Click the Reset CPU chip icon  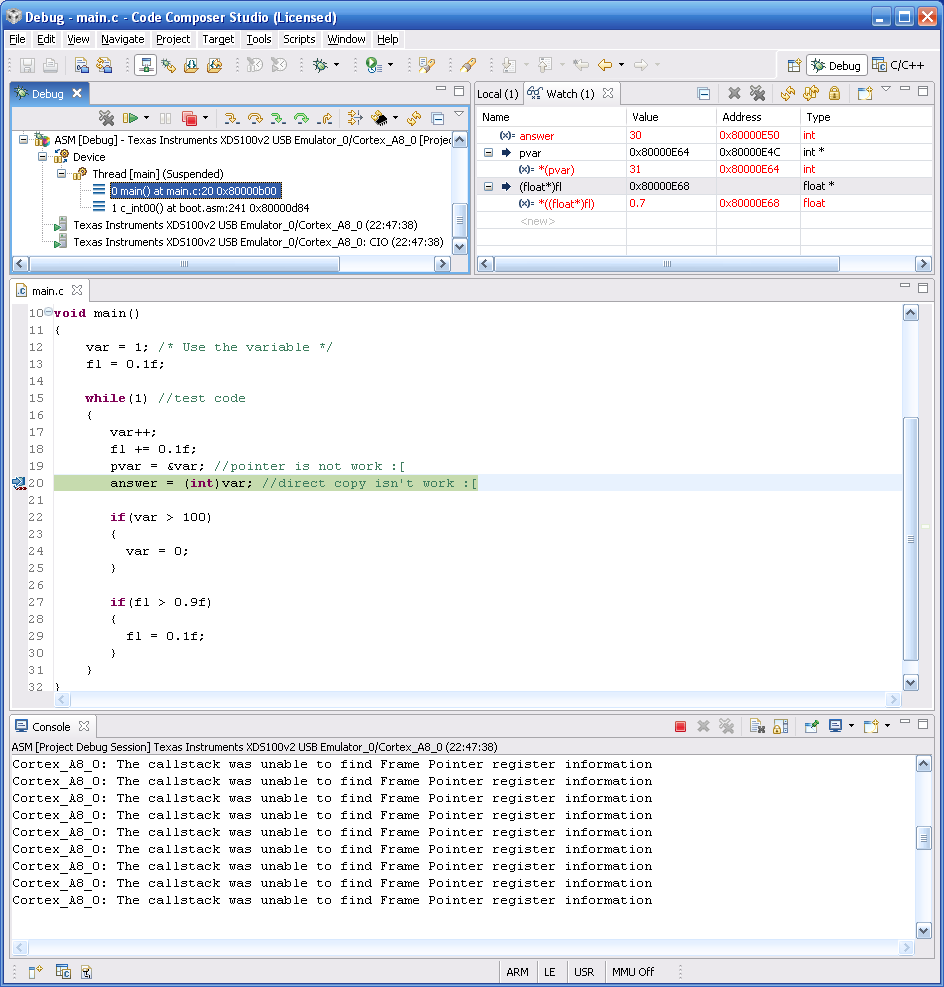pos(379,118)
